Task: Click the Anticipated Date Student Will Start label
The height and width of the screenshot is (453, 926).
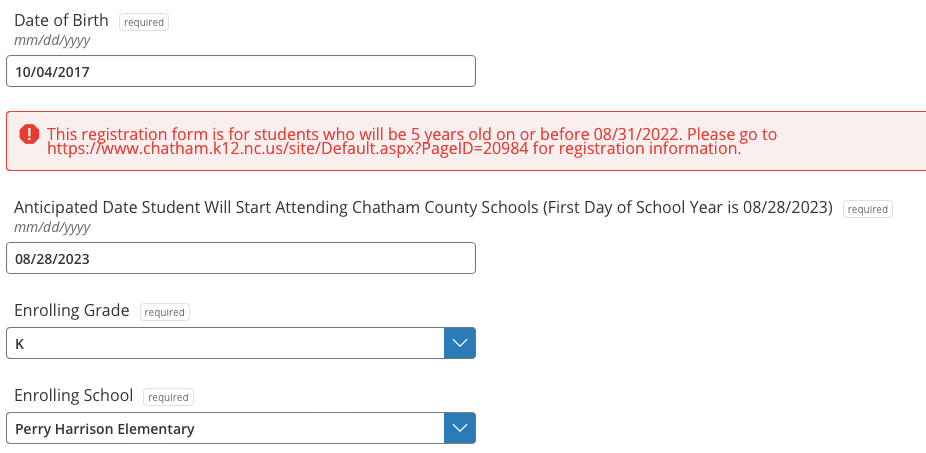Action: click(423, 208)
